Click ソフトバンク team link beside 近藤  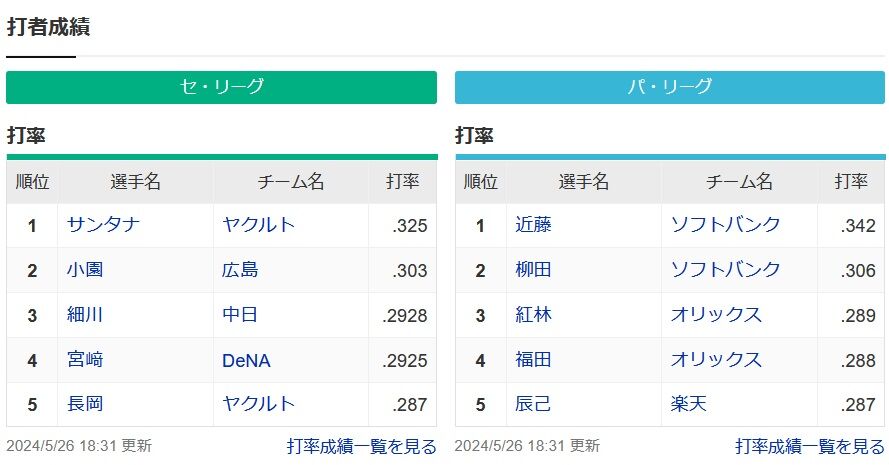[726, 225]
